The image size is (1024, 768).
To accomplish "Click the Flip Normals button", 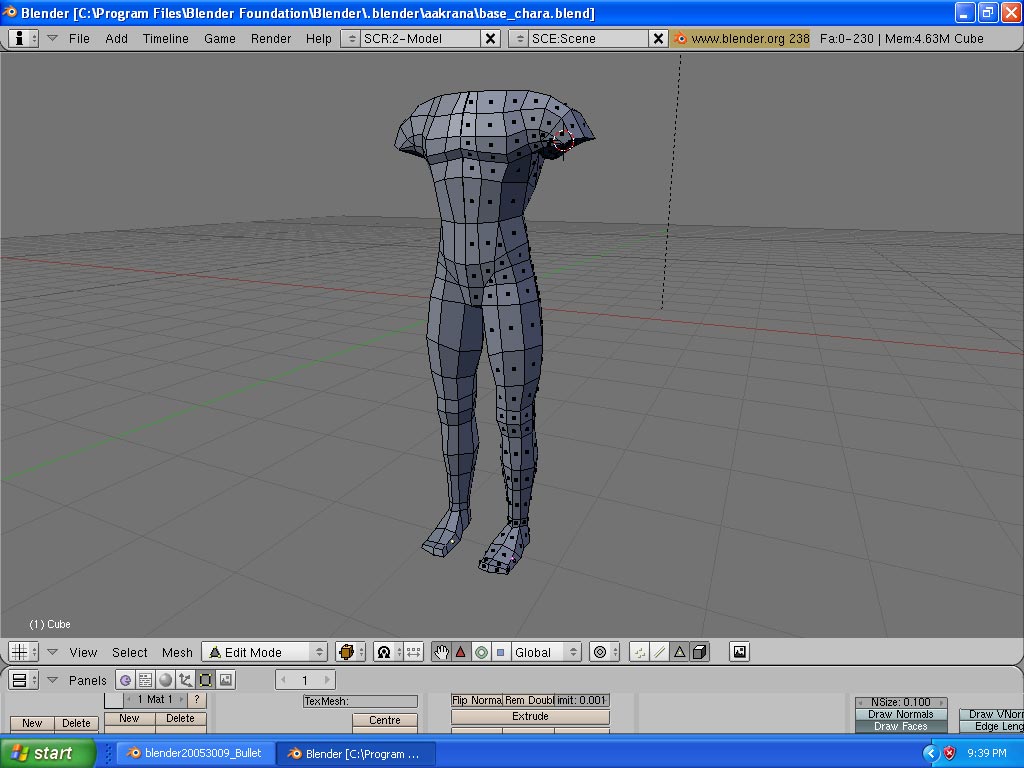I will [x=477, y=700].
